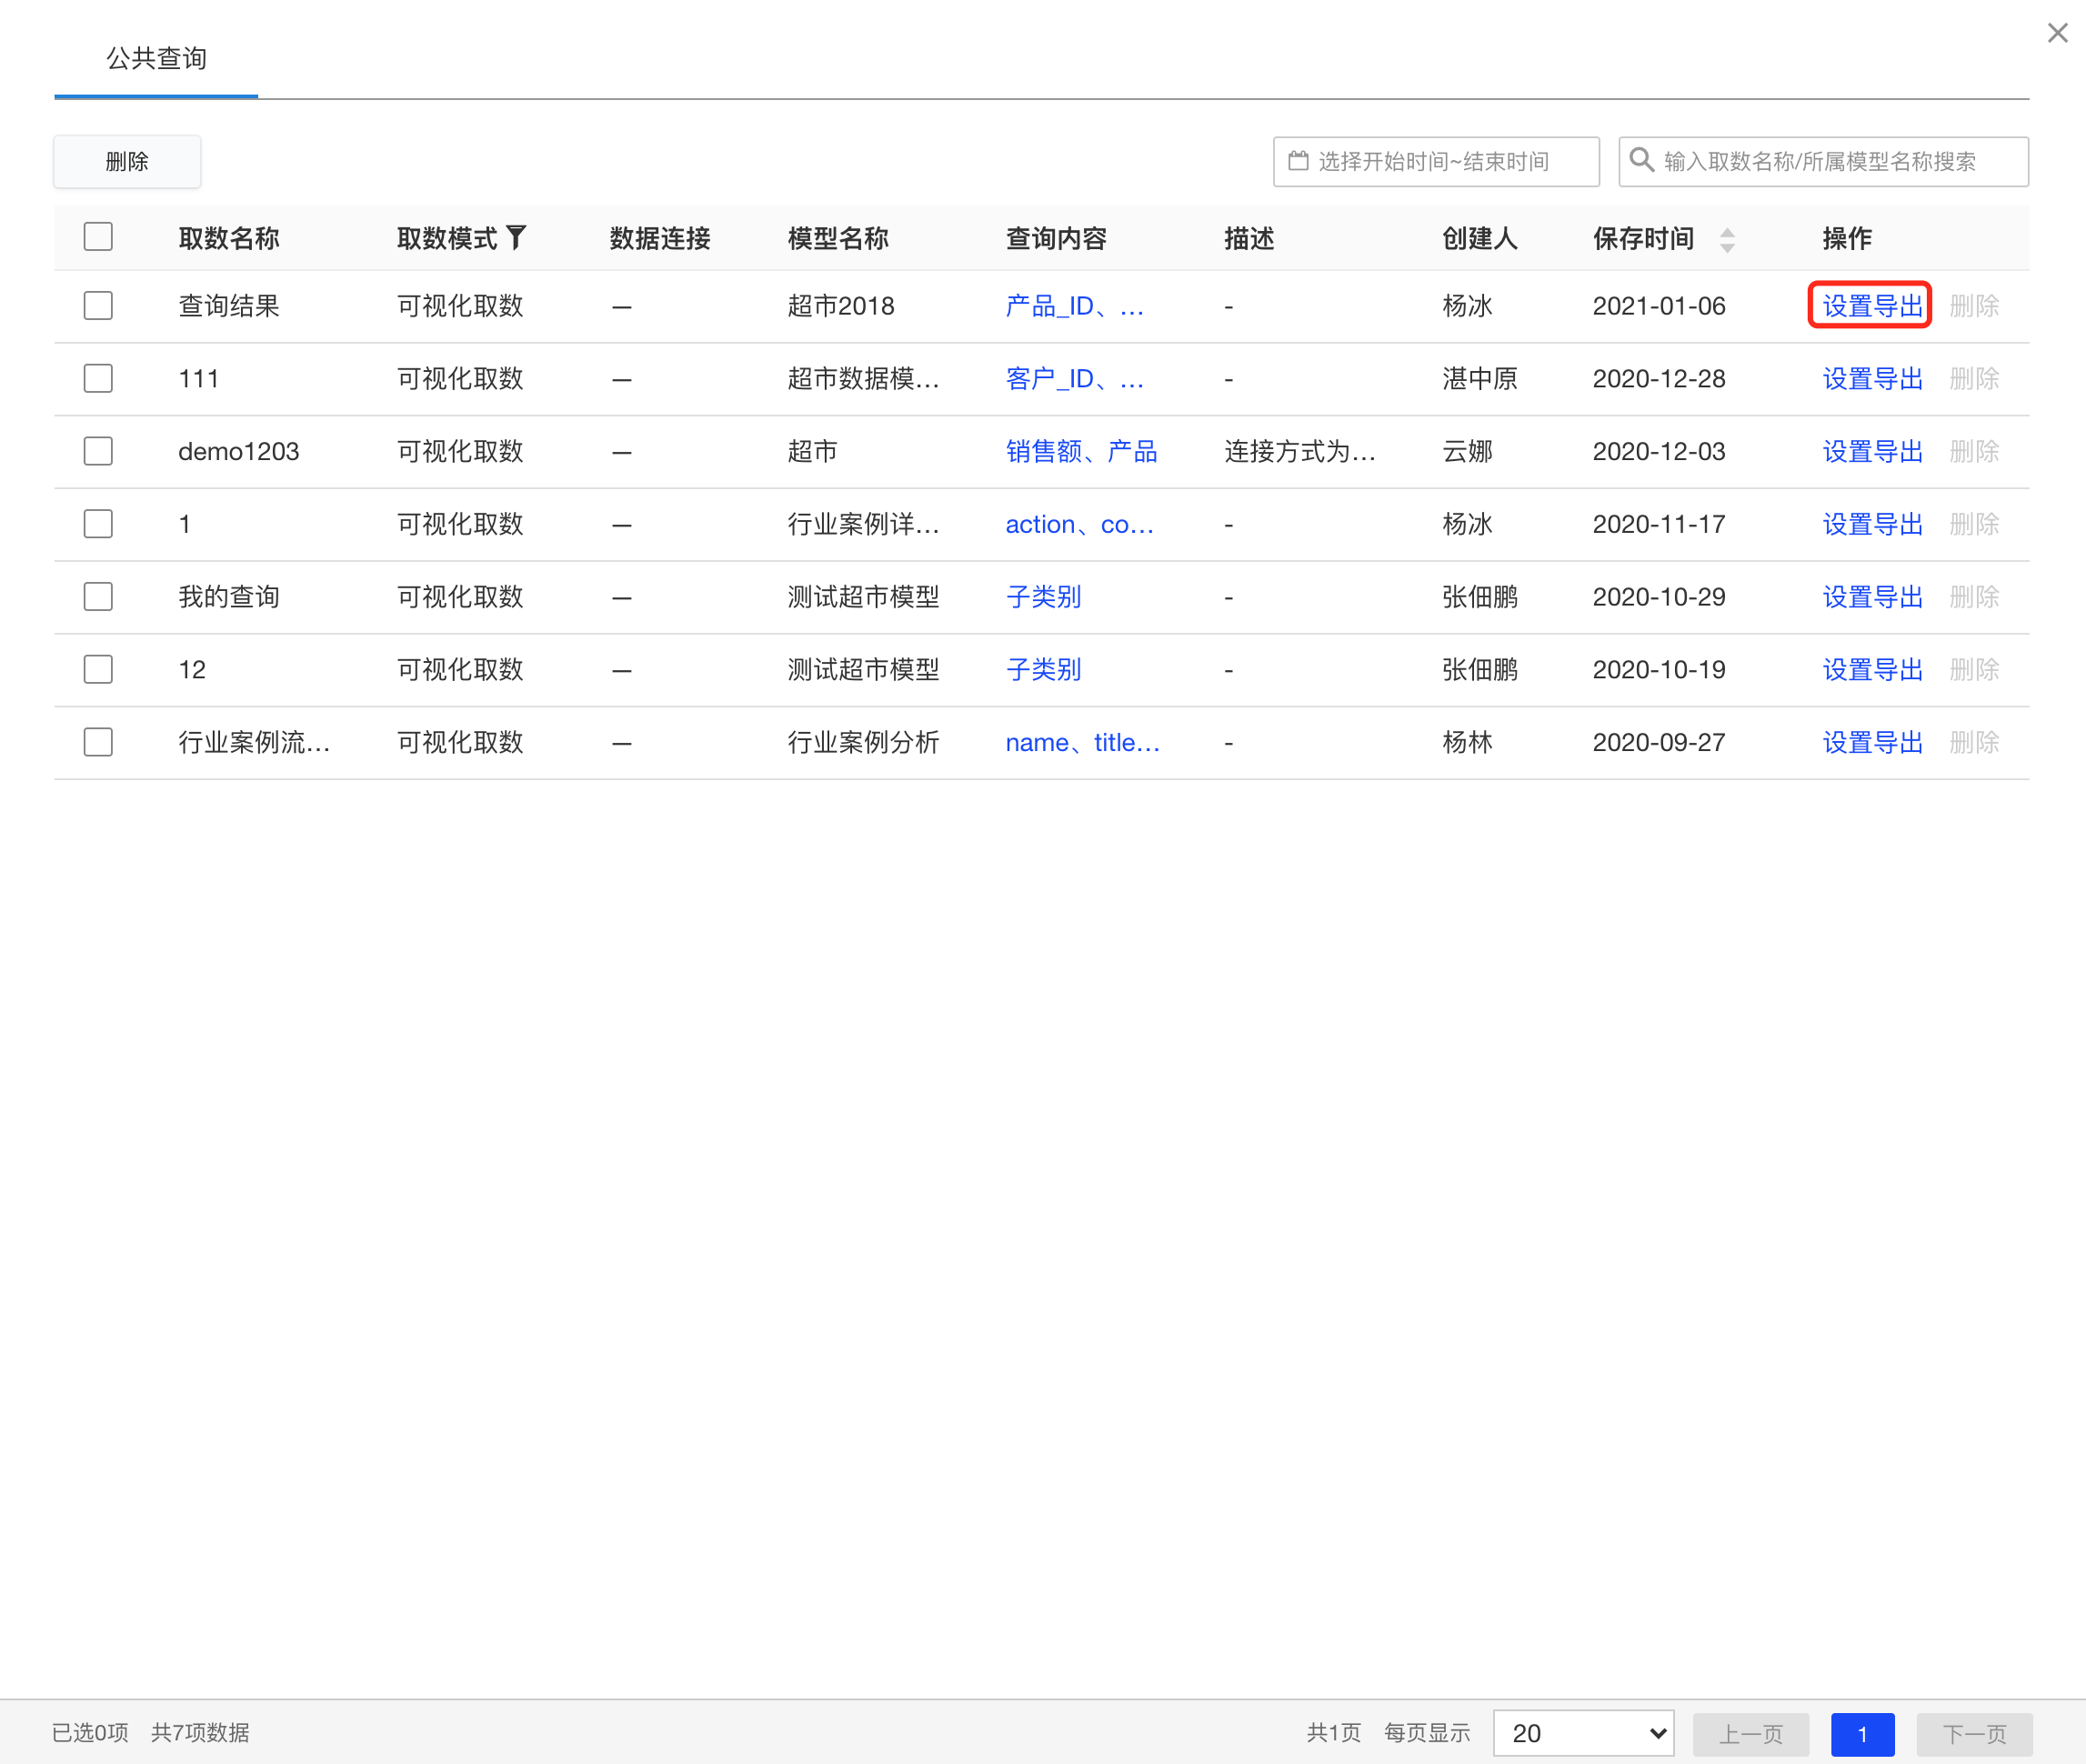Click the magnifier search icon

pos(1641,160)
